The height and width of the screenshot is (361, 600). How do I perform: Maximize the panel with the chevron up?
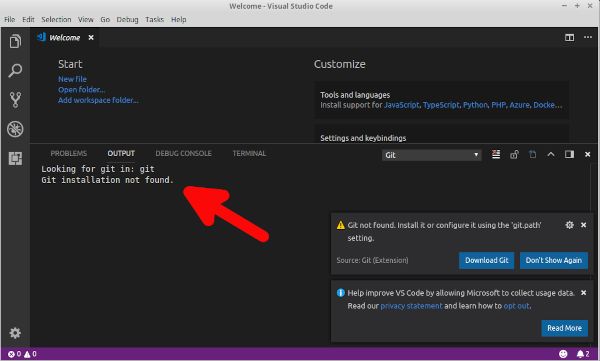point(551,154)
